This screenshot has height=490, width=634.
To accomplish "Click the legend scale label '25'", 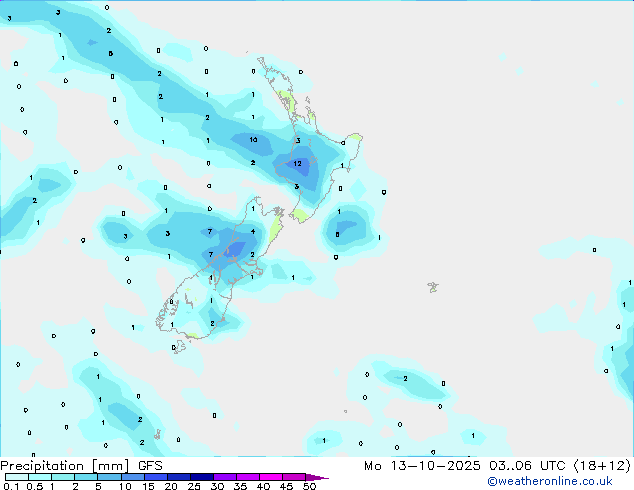I will 194,486.
